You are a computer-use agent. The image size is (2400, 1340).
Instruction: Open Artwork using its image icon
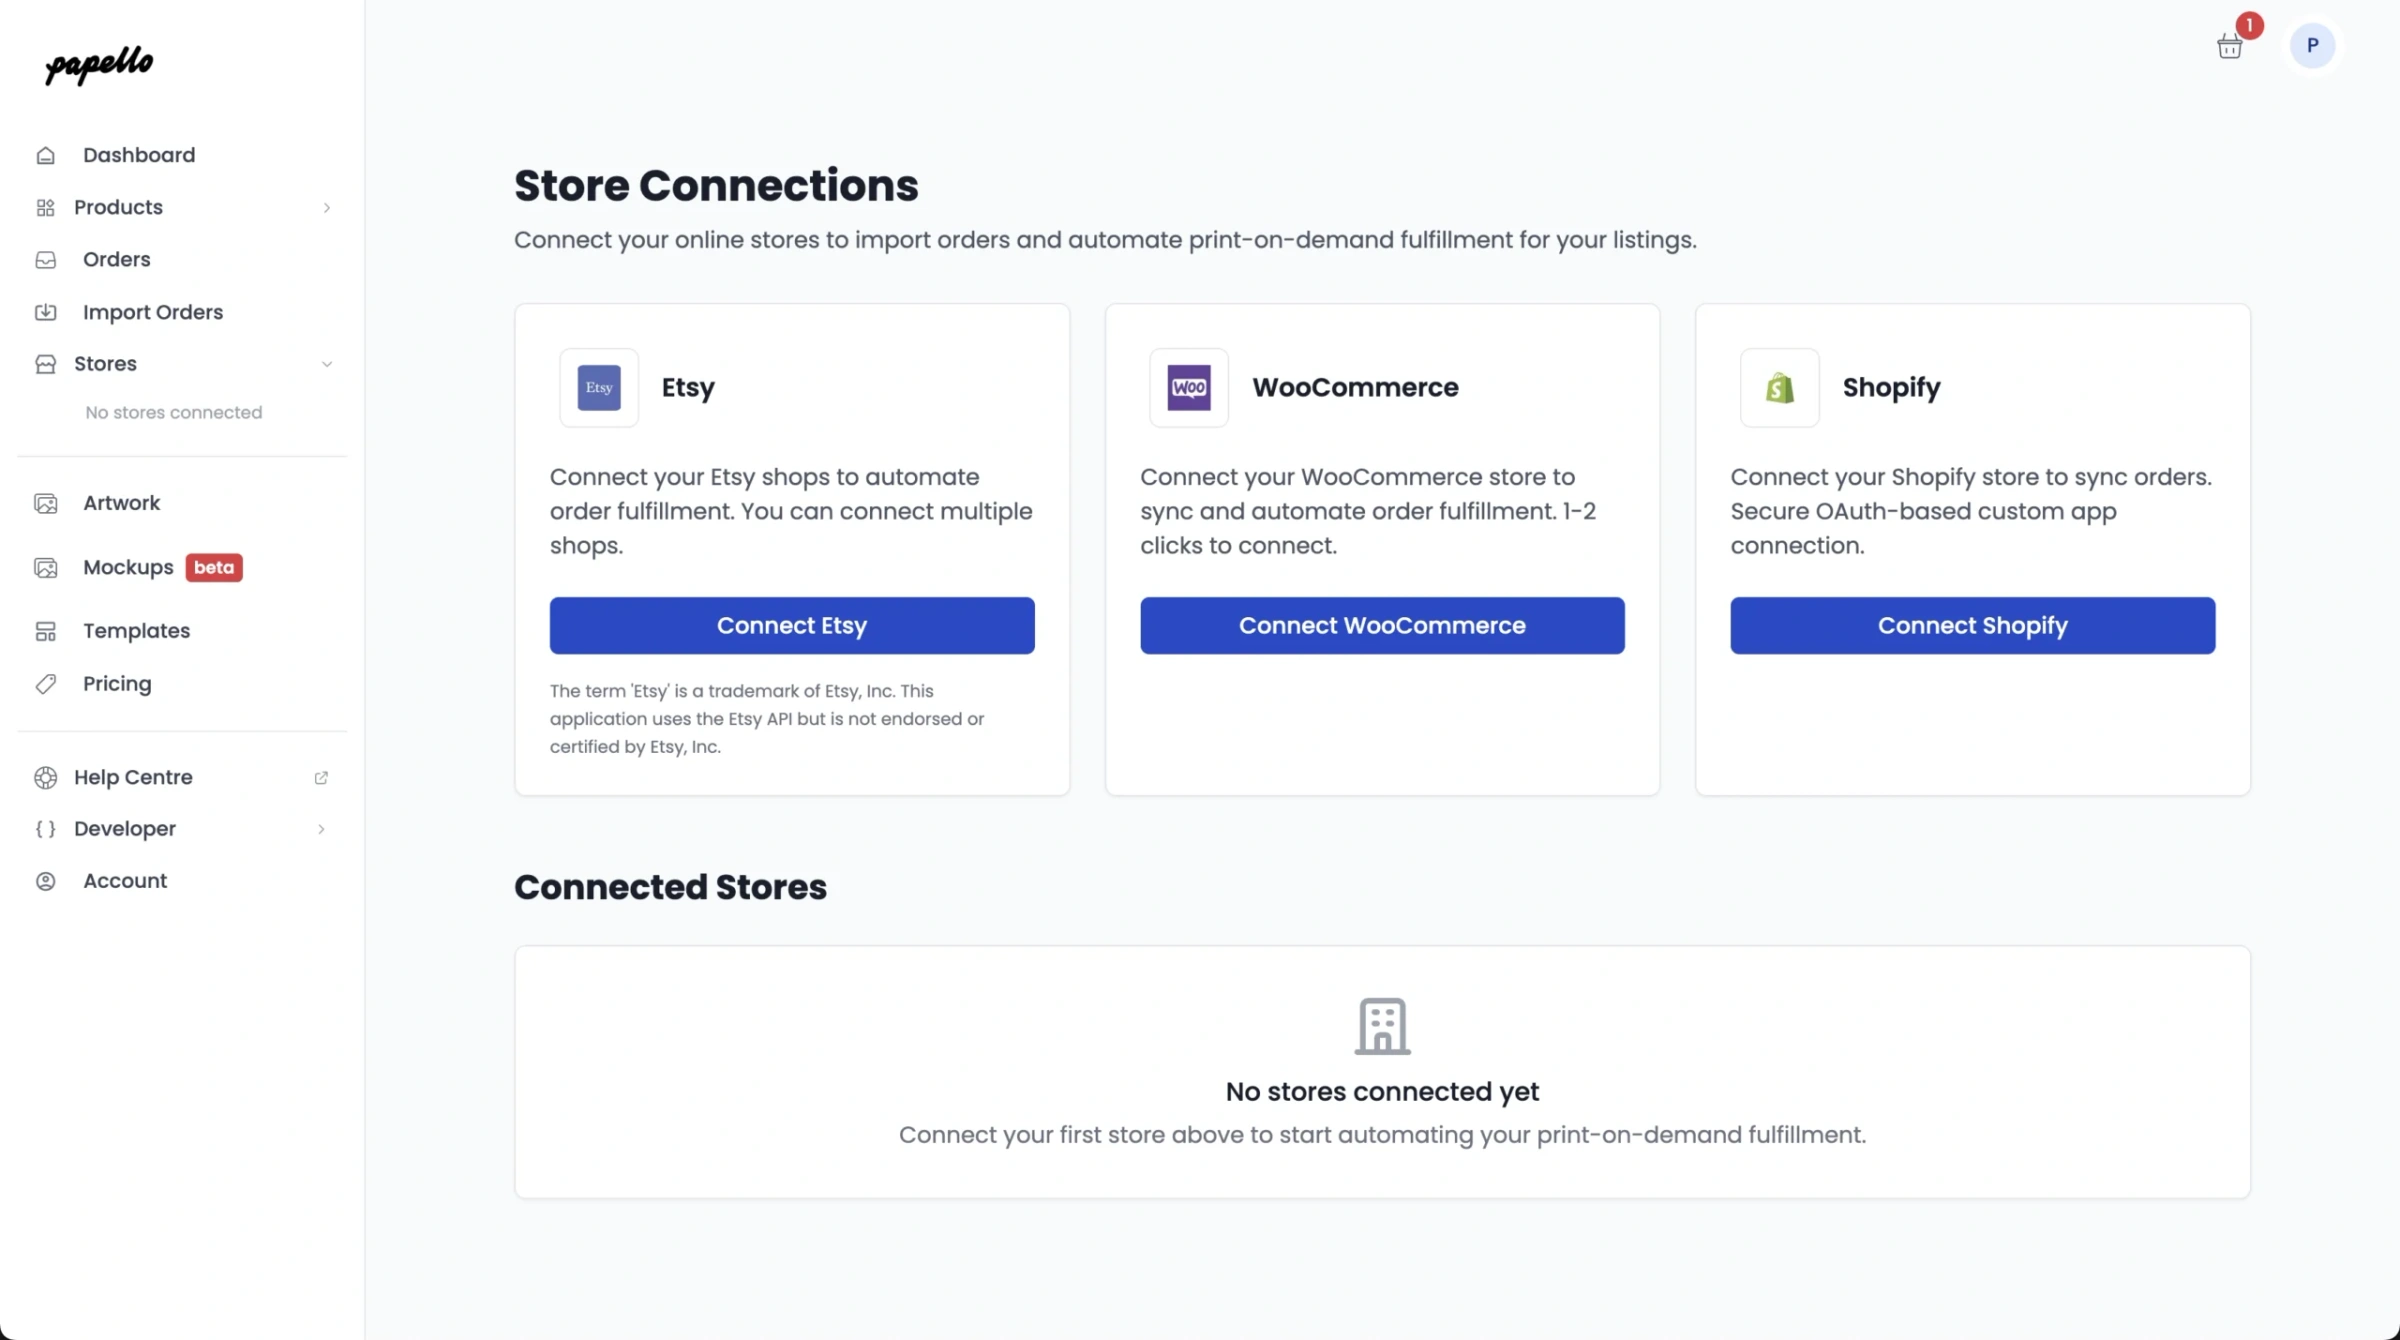46,503
